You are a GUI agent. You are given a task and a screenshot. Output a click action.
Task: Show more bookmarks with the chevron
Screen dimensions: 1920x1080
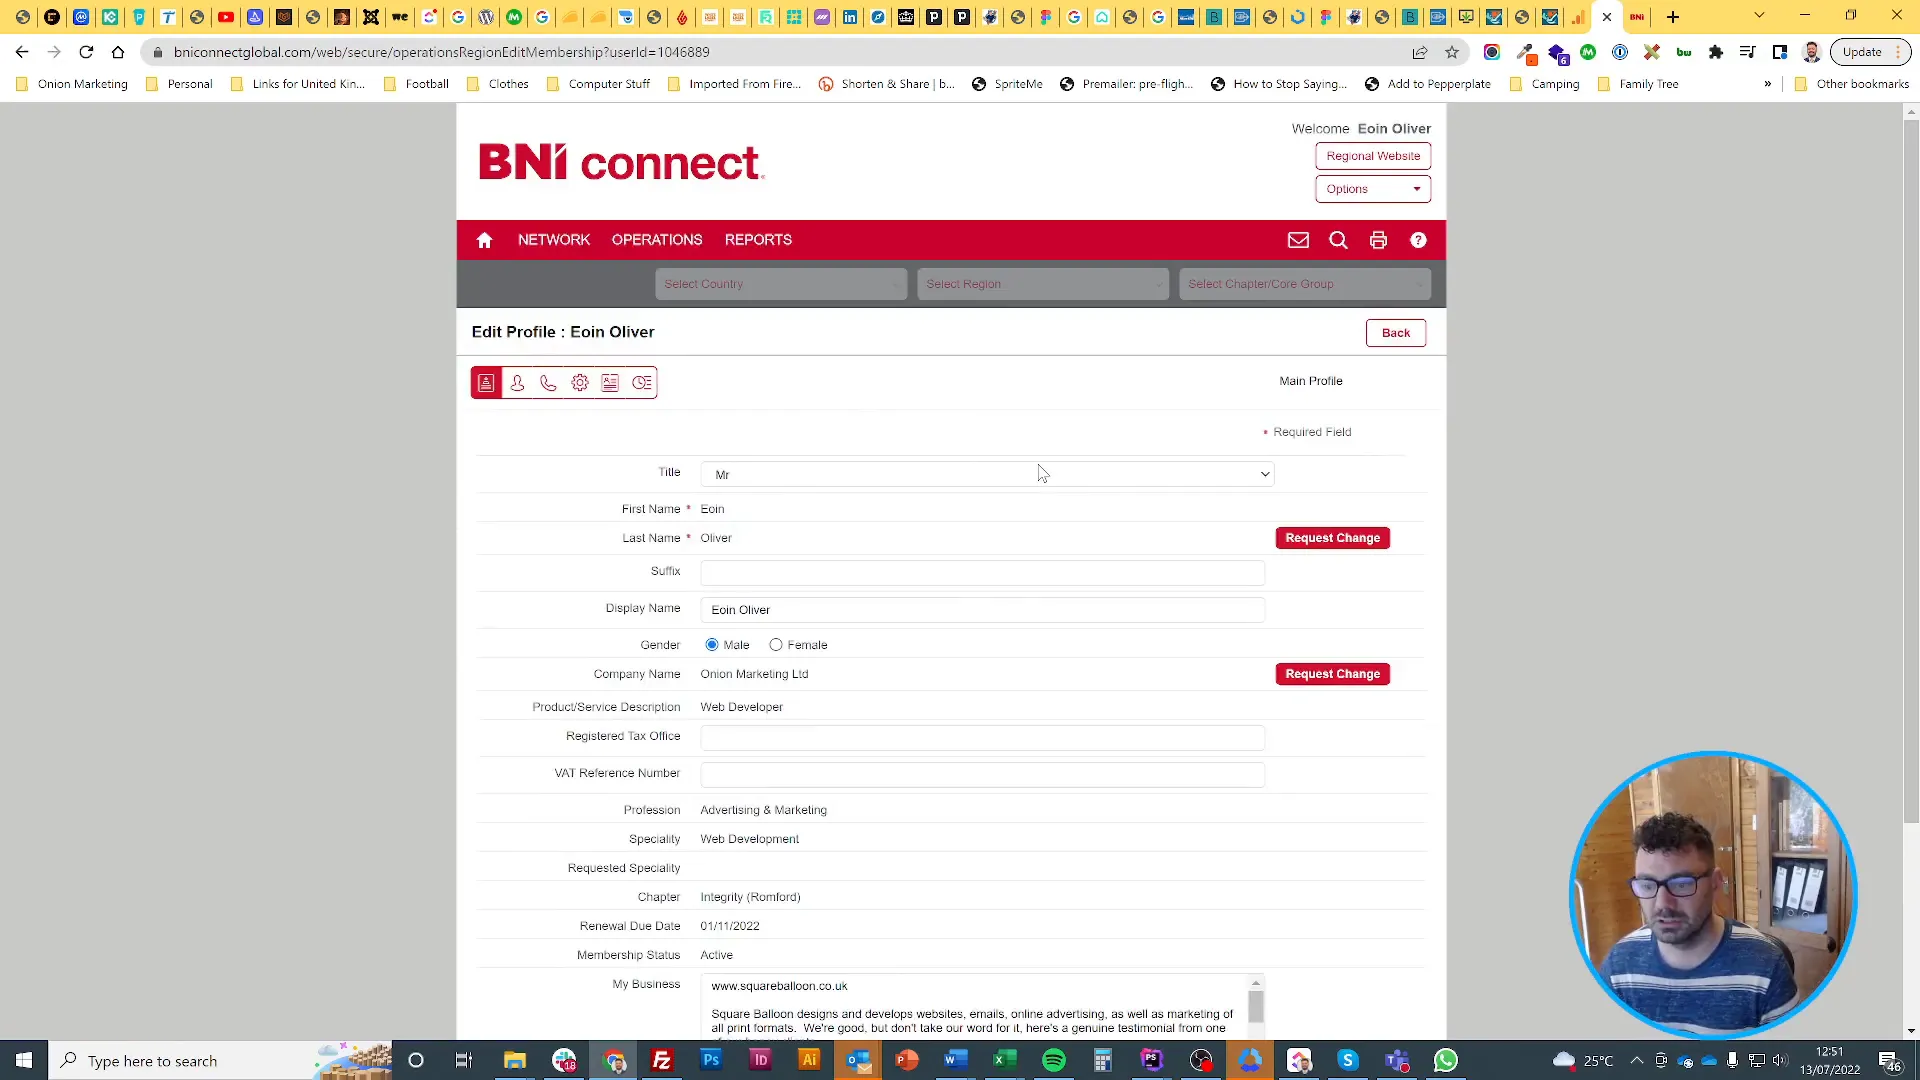(1768, 84)
